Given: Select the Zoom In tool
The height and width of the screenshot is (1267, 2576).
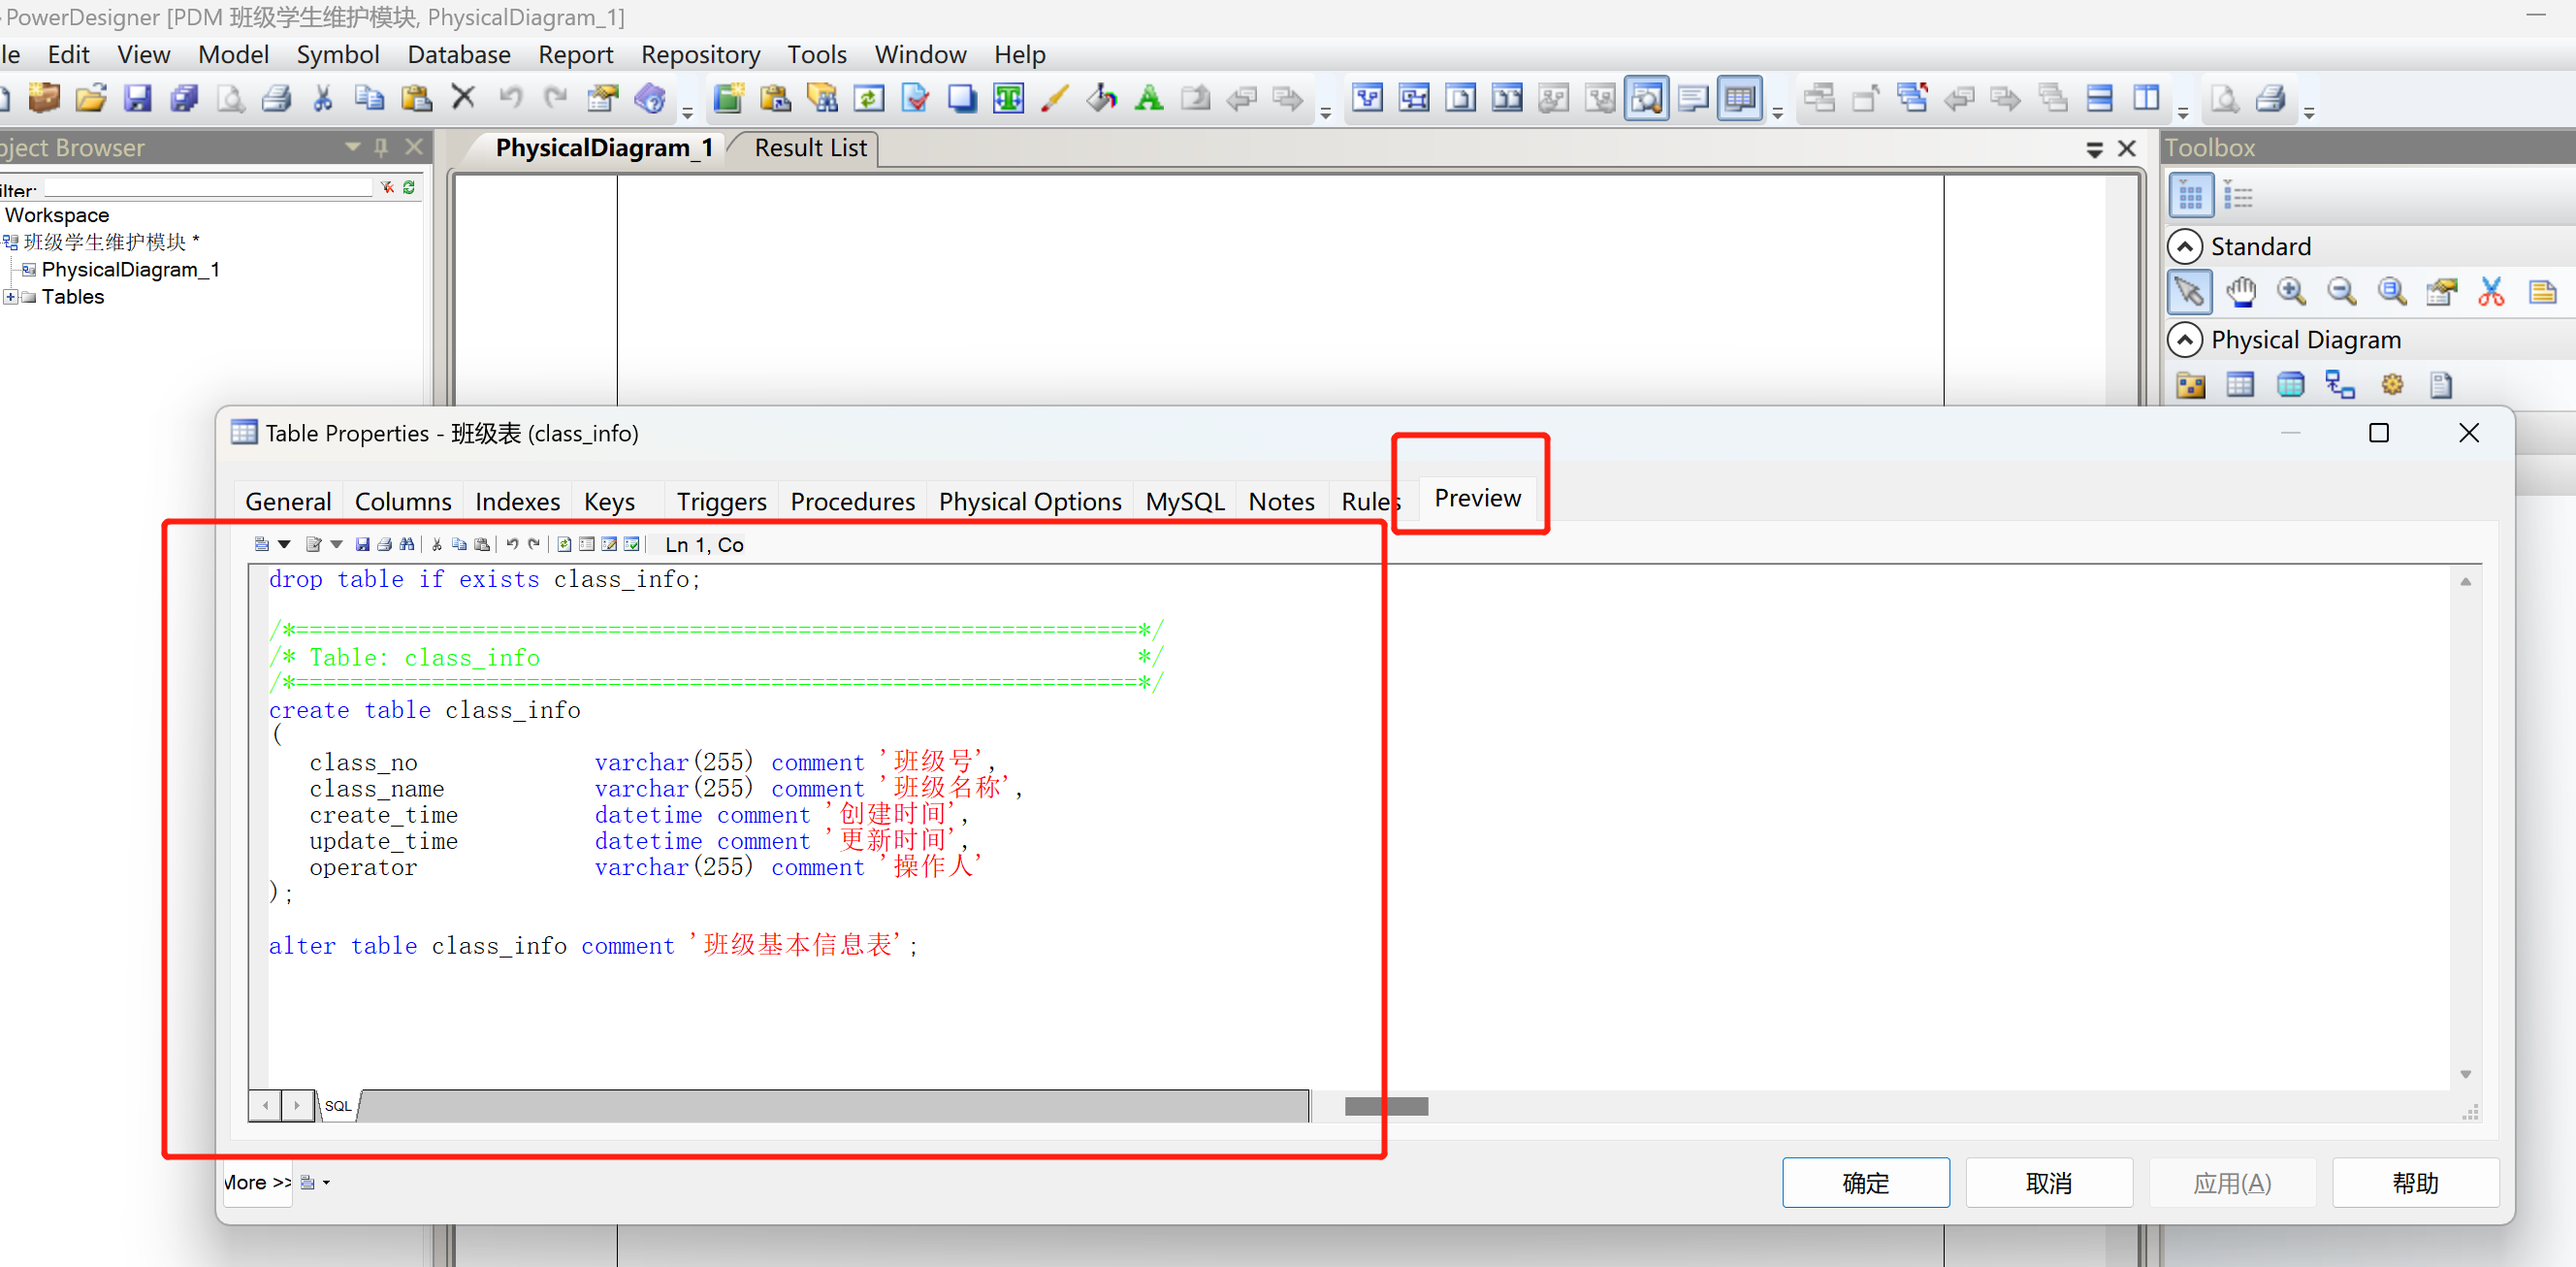Looking at the screenshot, I should [2290, 292].
